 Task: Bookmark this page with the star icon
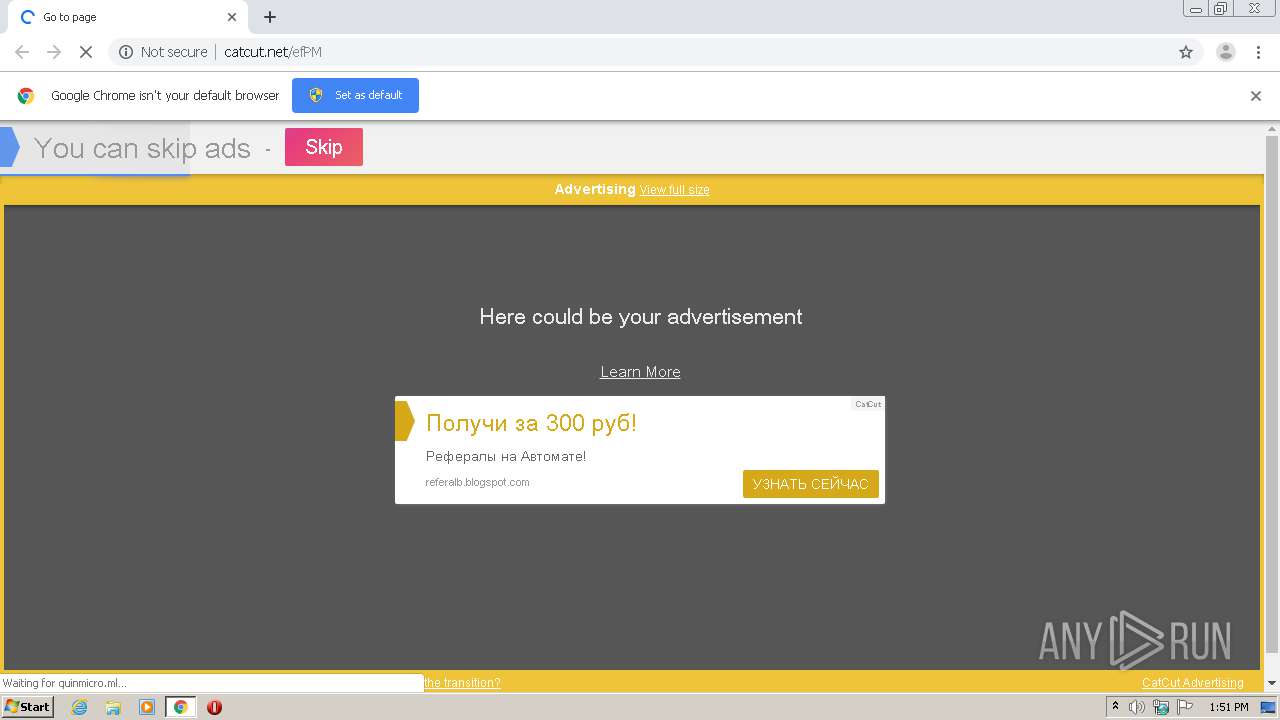point(1186,52)
